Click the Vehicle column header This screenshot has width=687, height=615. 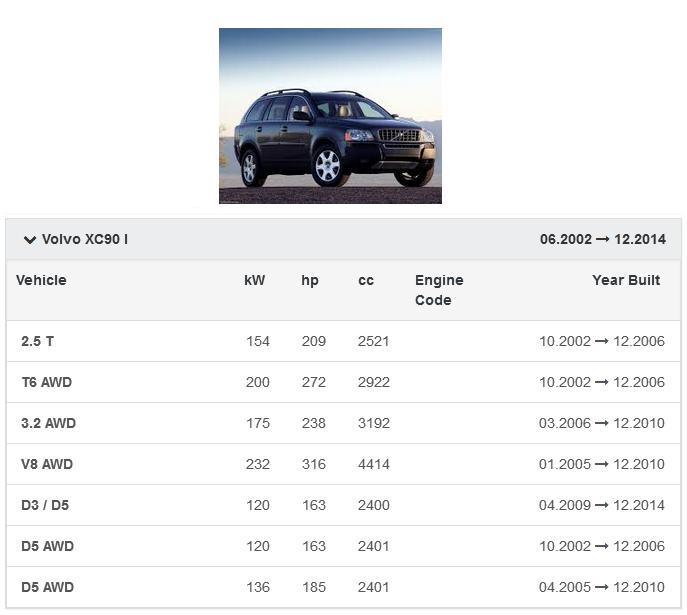pos(41,280)
